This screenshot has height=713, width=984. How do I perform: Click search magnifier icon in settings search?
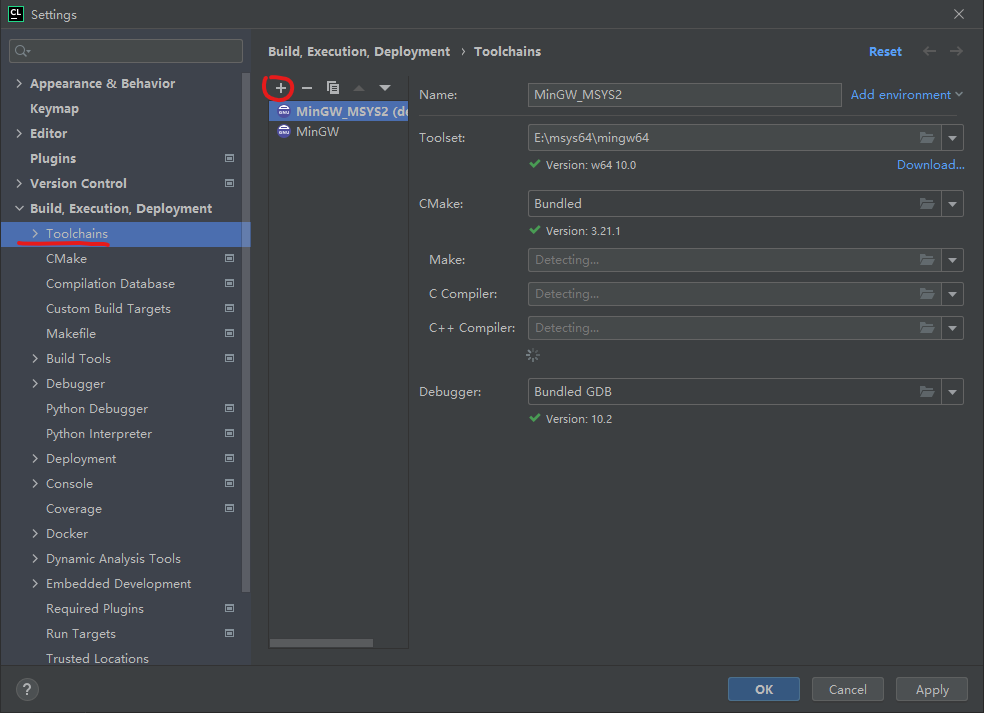coord(23,51)
